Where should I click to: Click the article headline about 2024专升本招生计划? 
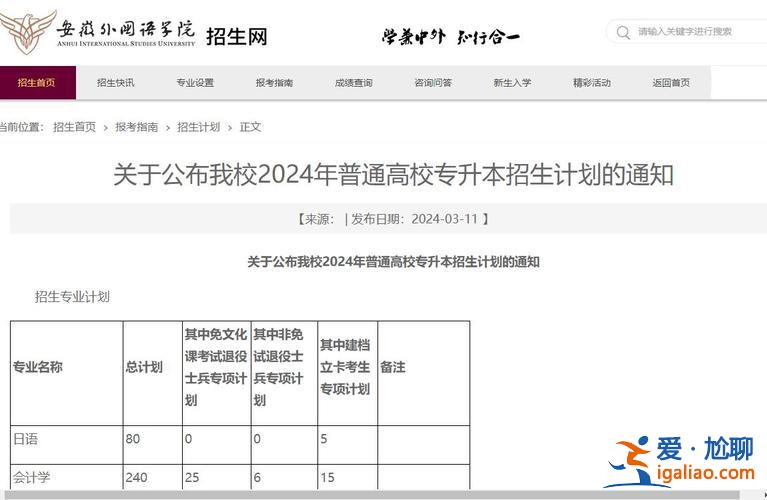(393, 175)
